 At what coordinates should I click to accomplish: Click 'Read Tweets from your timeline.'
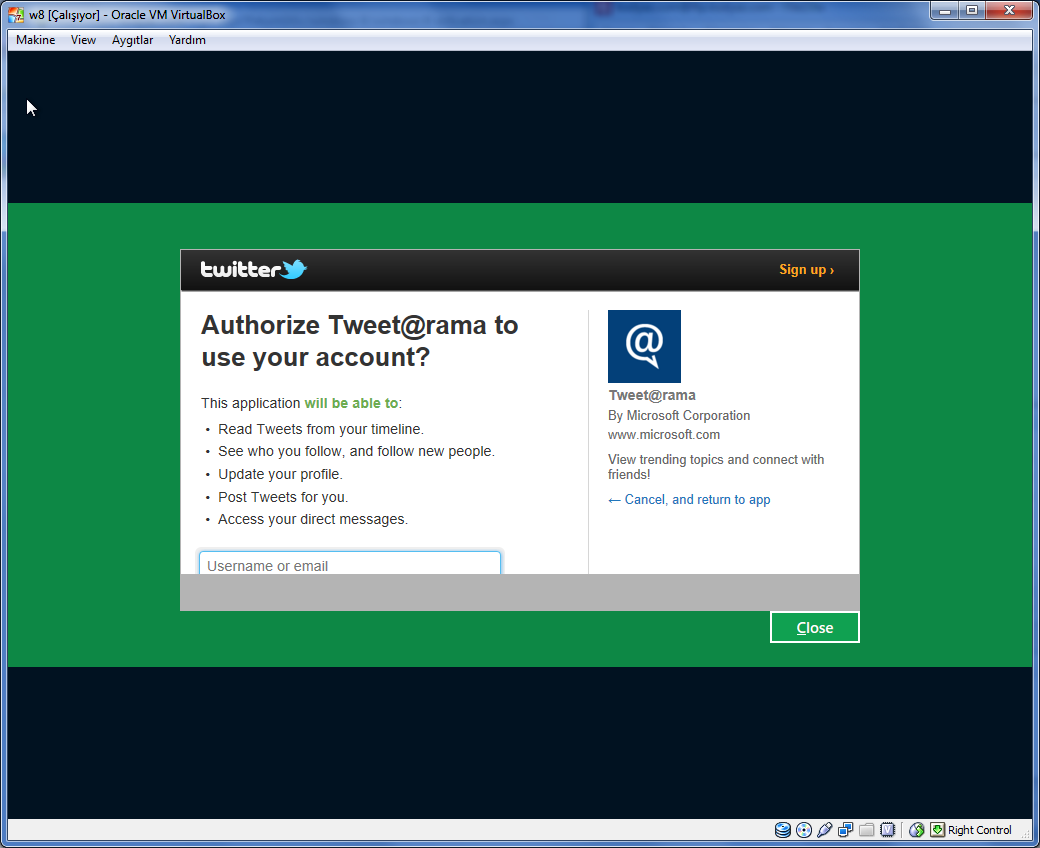[x=321, y=429]
